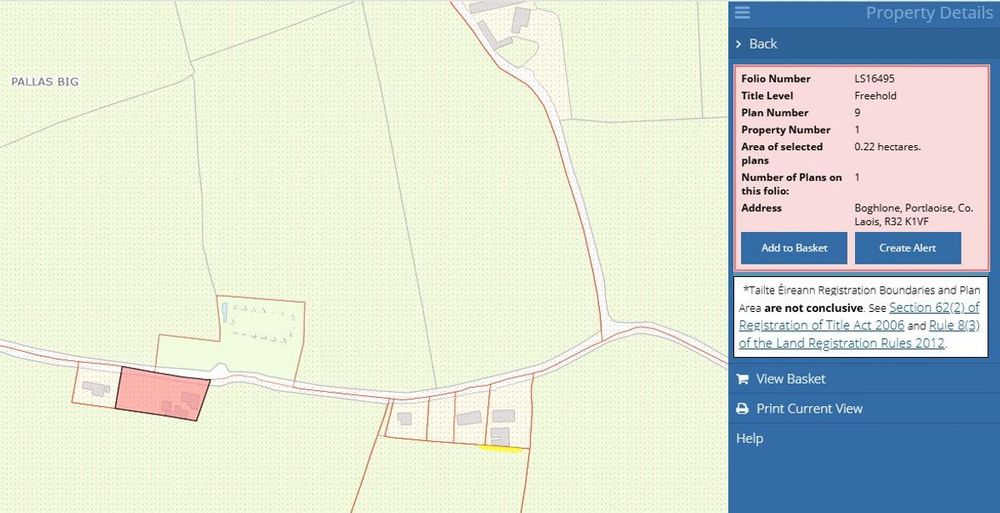
Task: Select the small parcel left of red plot
Action: click(x=96, y=385)
